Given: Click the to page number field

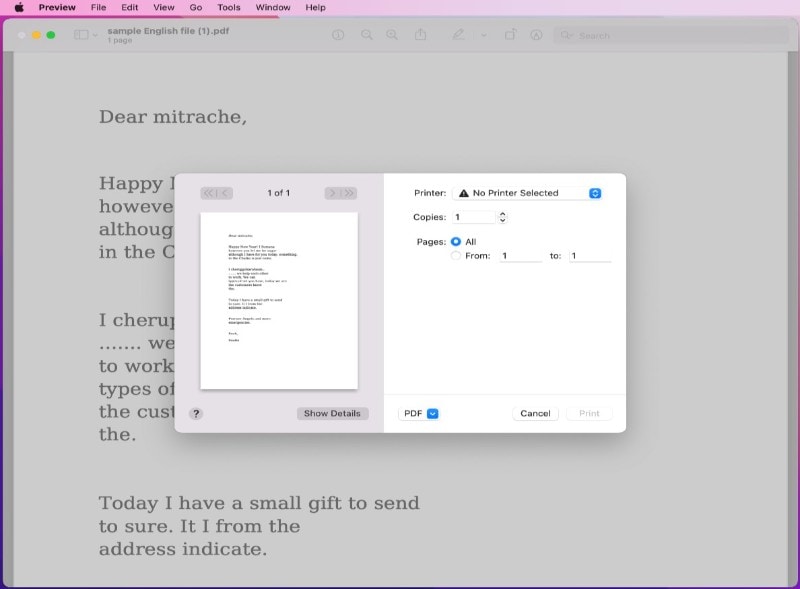Looking at the screenshot, I should 590,256.
